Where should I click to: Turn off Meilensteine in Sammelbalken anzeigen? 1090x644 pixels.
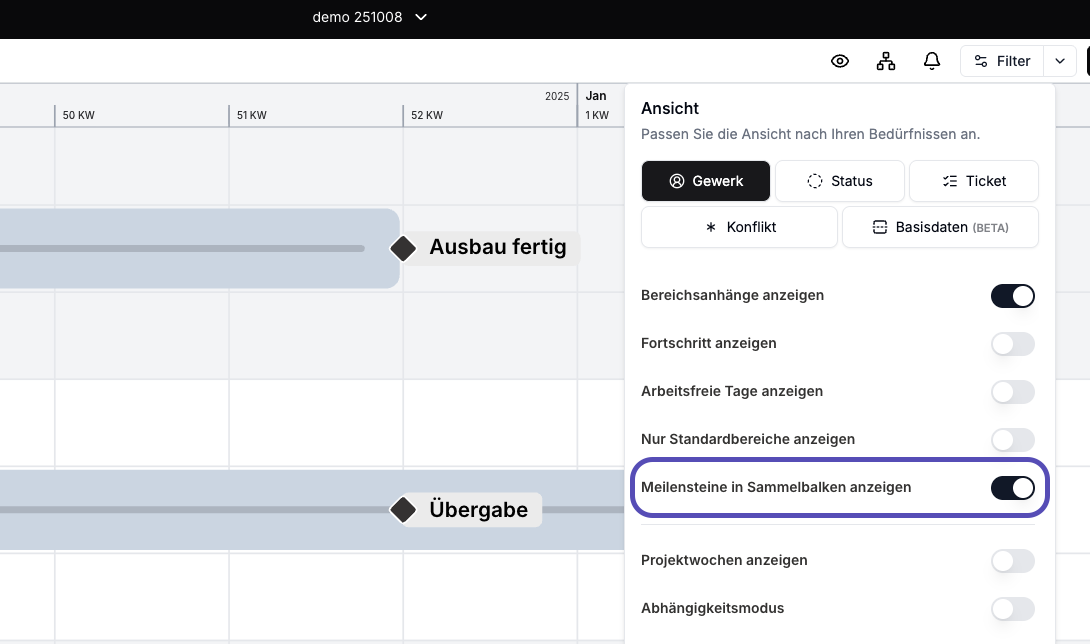pos(1012,488)
